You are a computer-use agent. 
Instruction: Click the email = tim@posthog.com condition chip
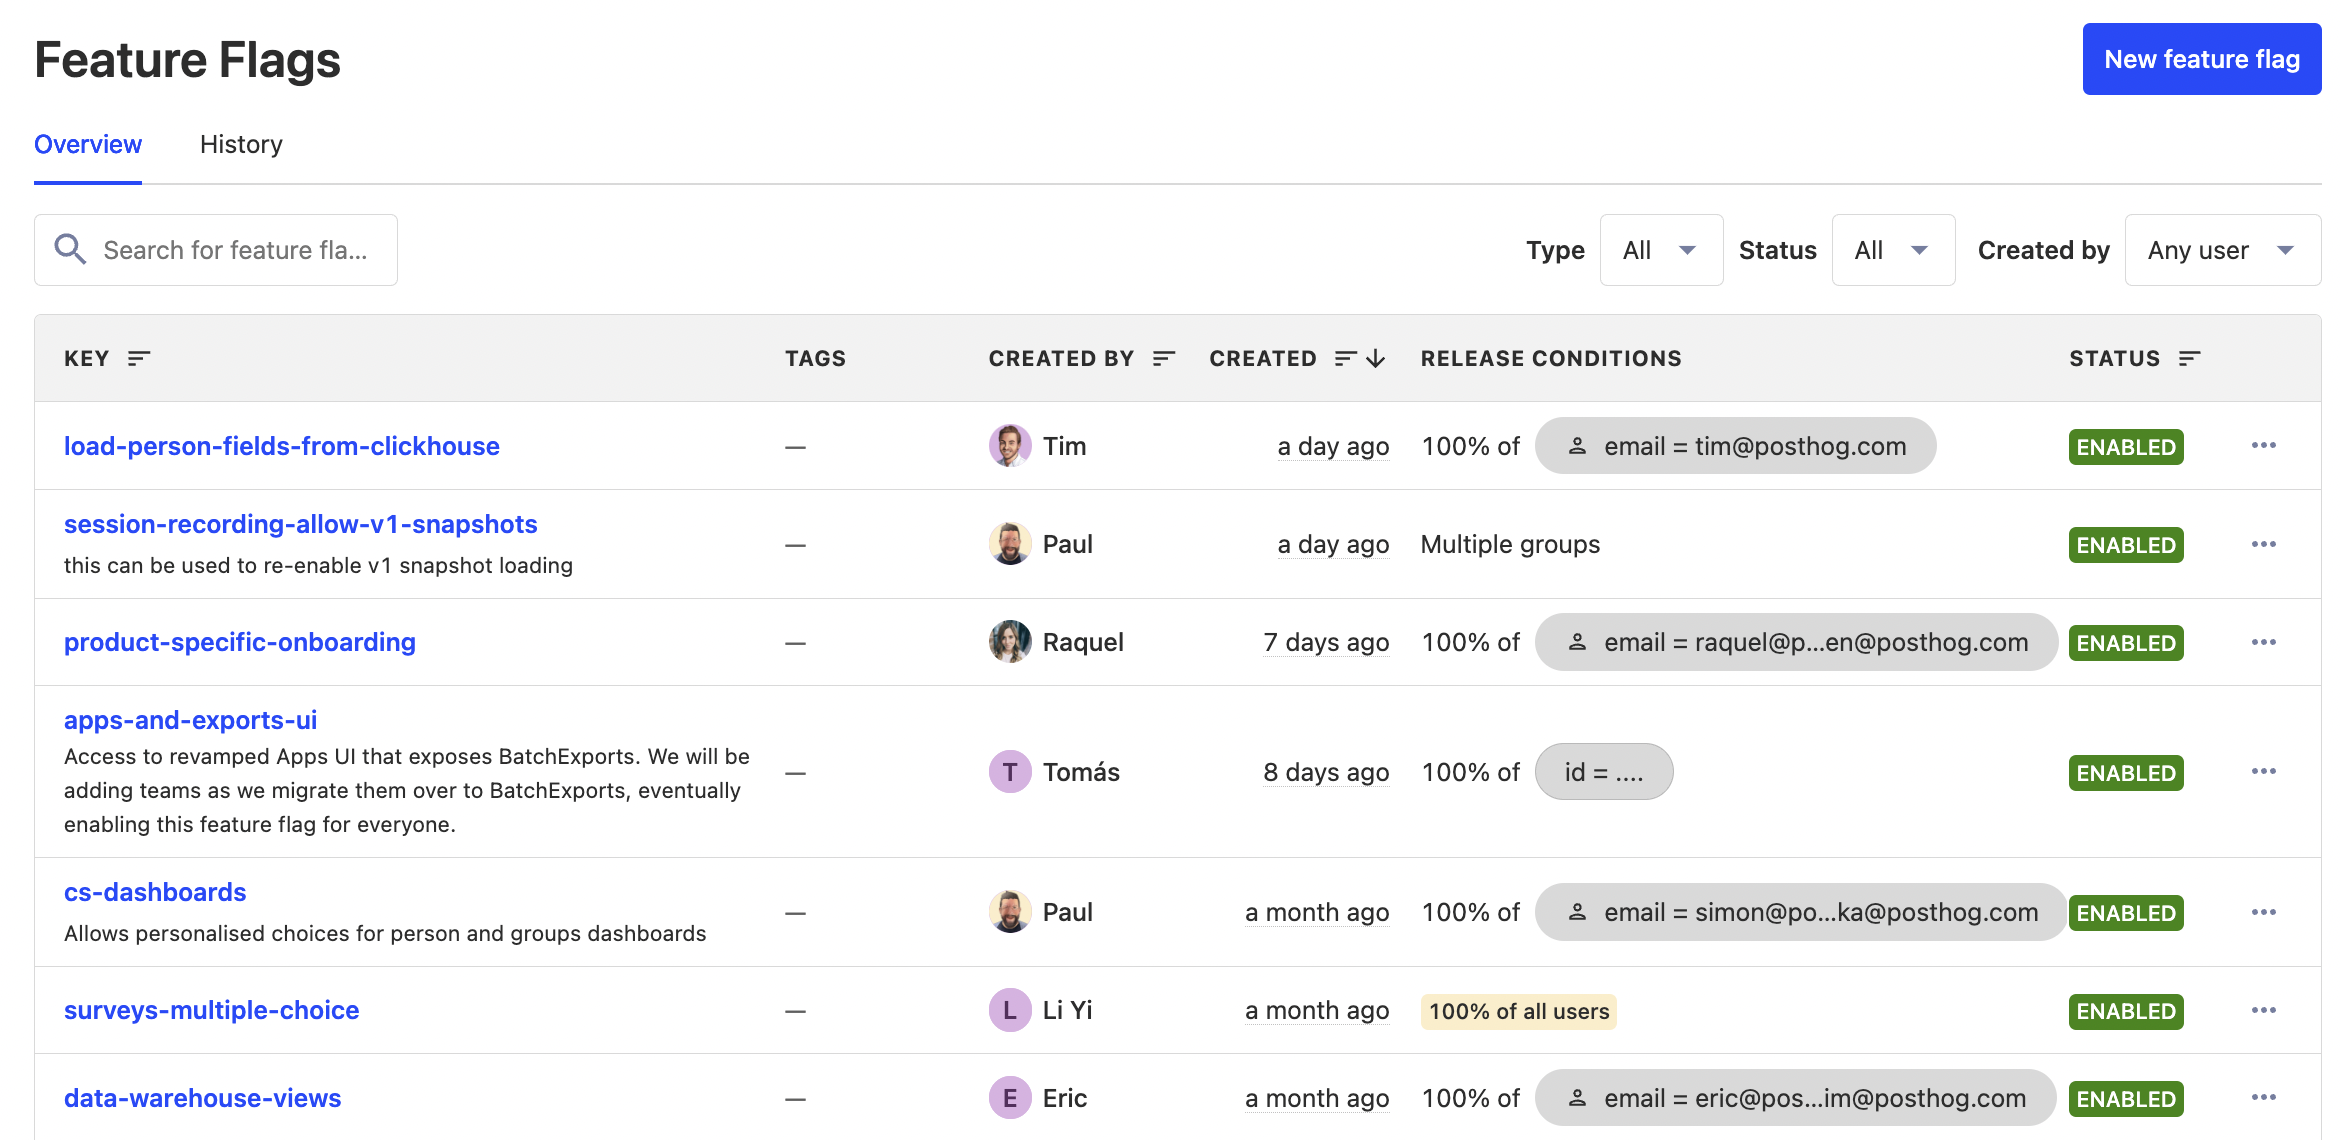point(1735,446)
